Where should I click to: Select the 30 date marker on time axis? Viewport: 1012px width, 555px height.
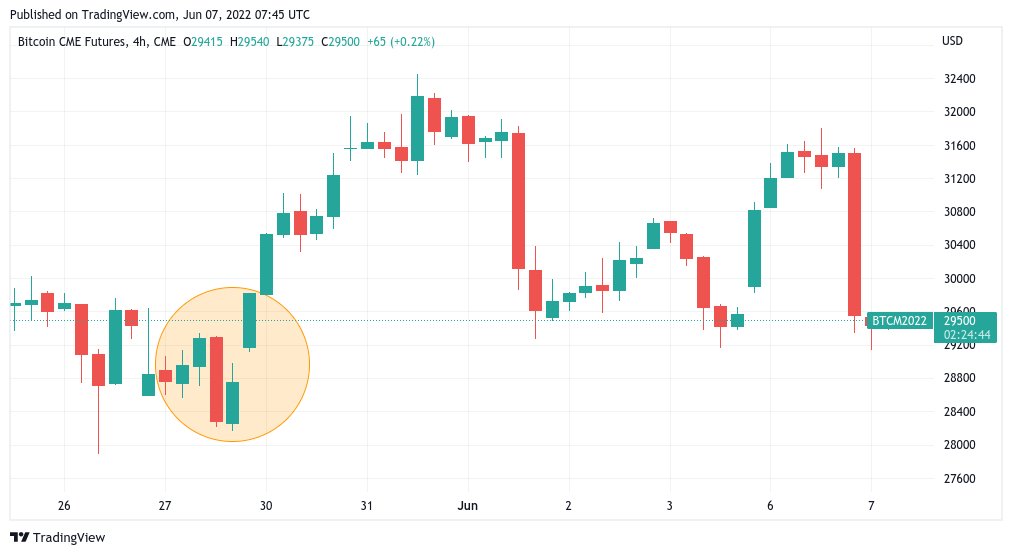[266, 506]
